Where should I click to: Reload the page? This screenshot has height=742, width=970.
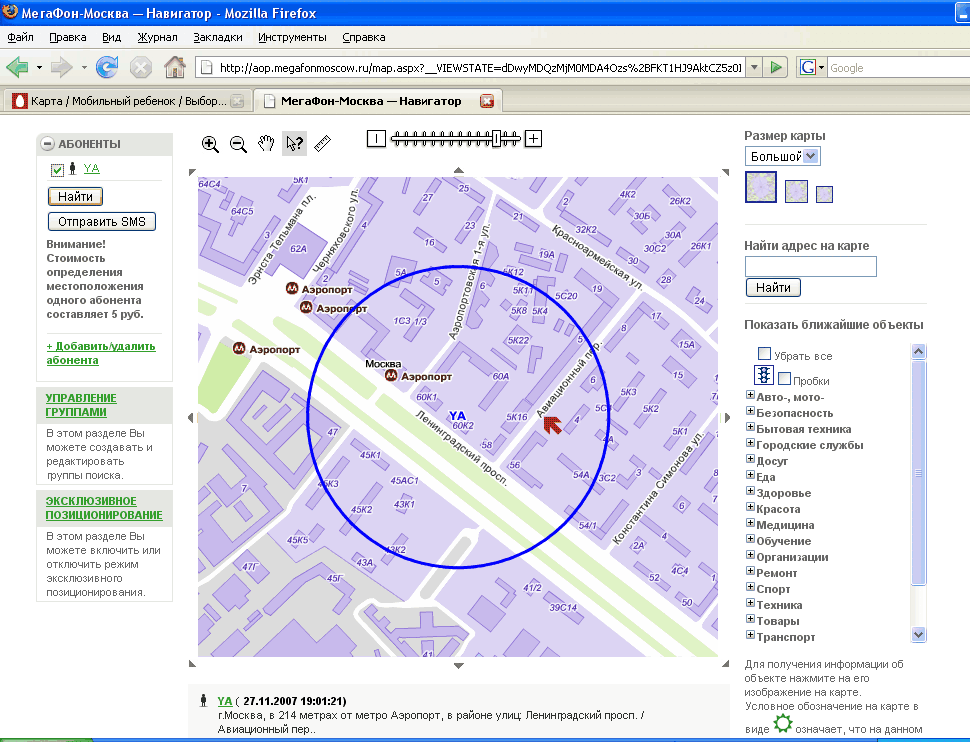107,67
